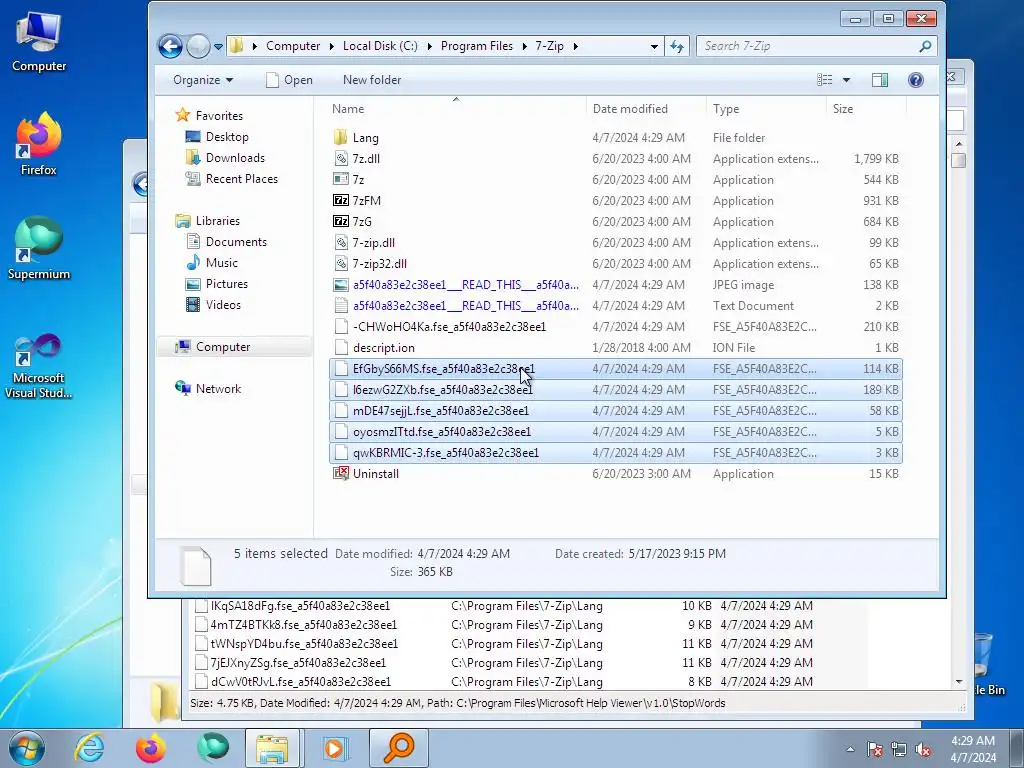Click the Supermium desktop shortcut

(39, 248)
